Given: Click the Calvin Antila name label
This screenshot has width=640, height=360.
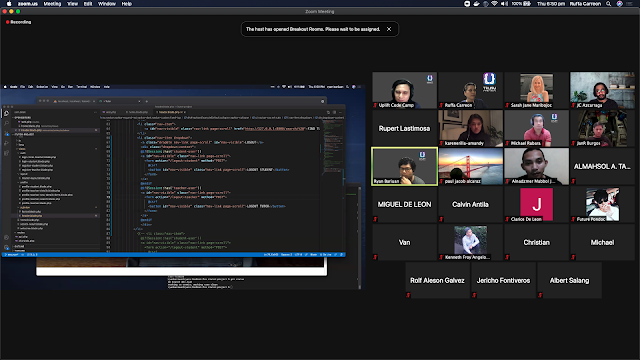Looking at the screenshot, I should 470,204.
